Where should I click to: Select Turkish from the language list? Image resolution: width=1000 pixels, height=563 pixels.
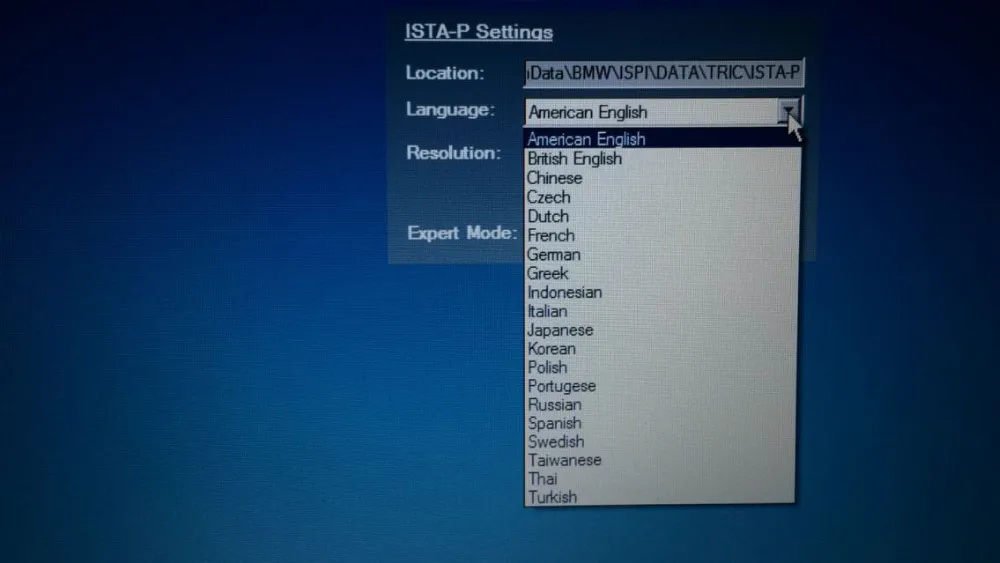(660, 497)
